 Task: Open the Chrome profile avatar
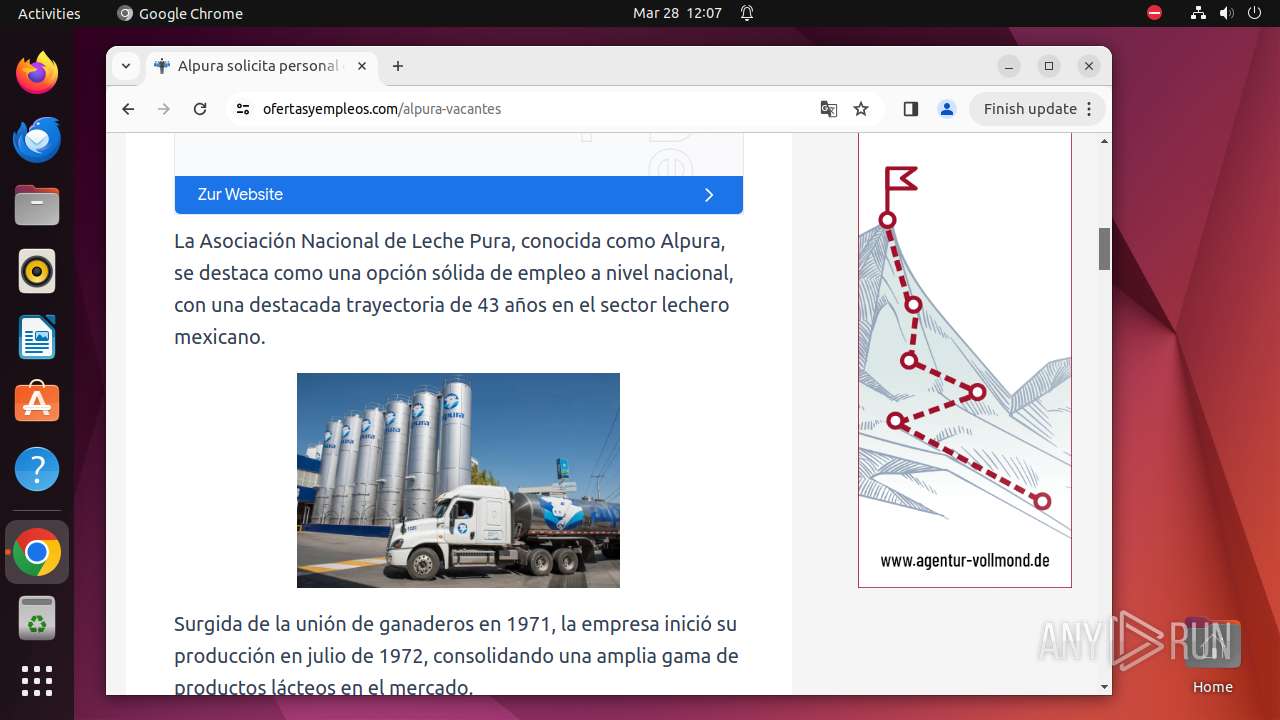tap(947, 109)
